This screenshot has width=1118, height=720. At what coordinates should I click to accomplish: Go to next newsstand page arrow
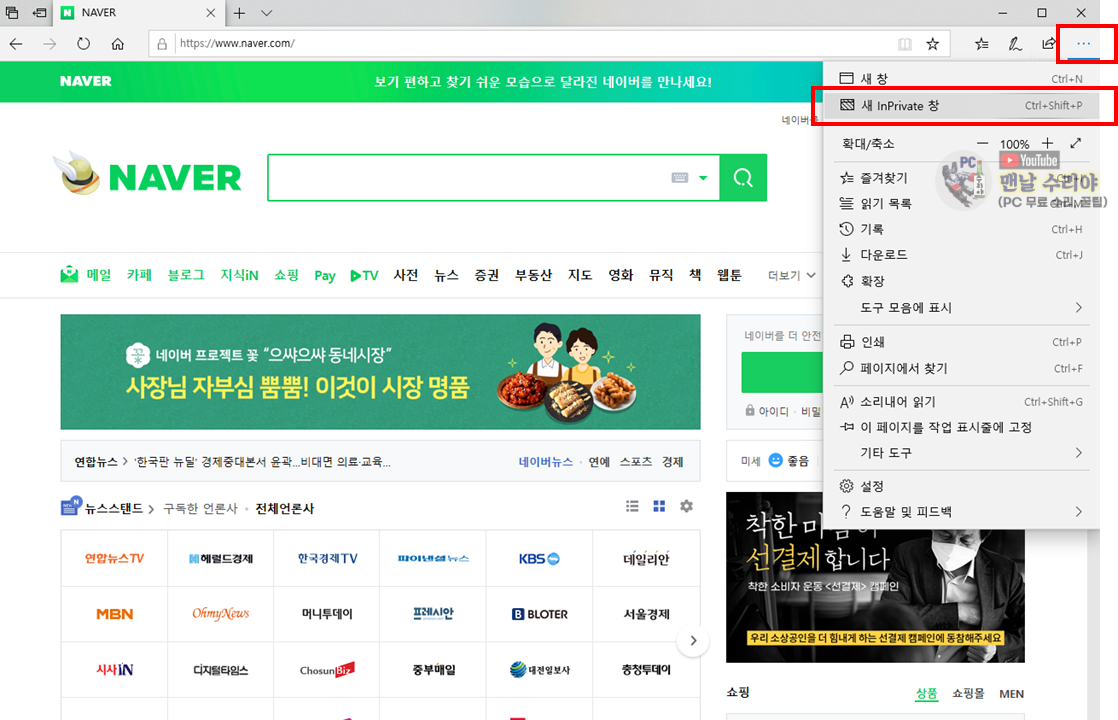[x=693, y=640]
